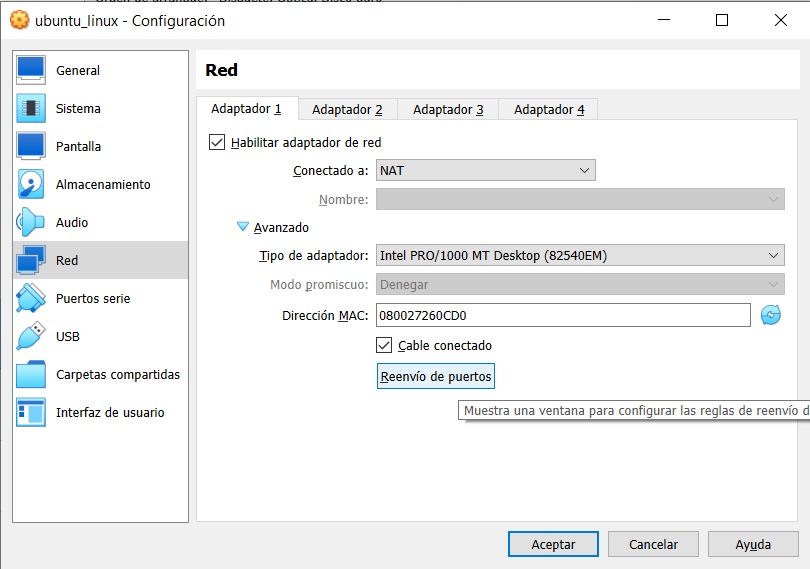The width and height of the screenshot is (810, 569).
Task: Click the Reenvío de puertos button
Action: tap(436, 376)
